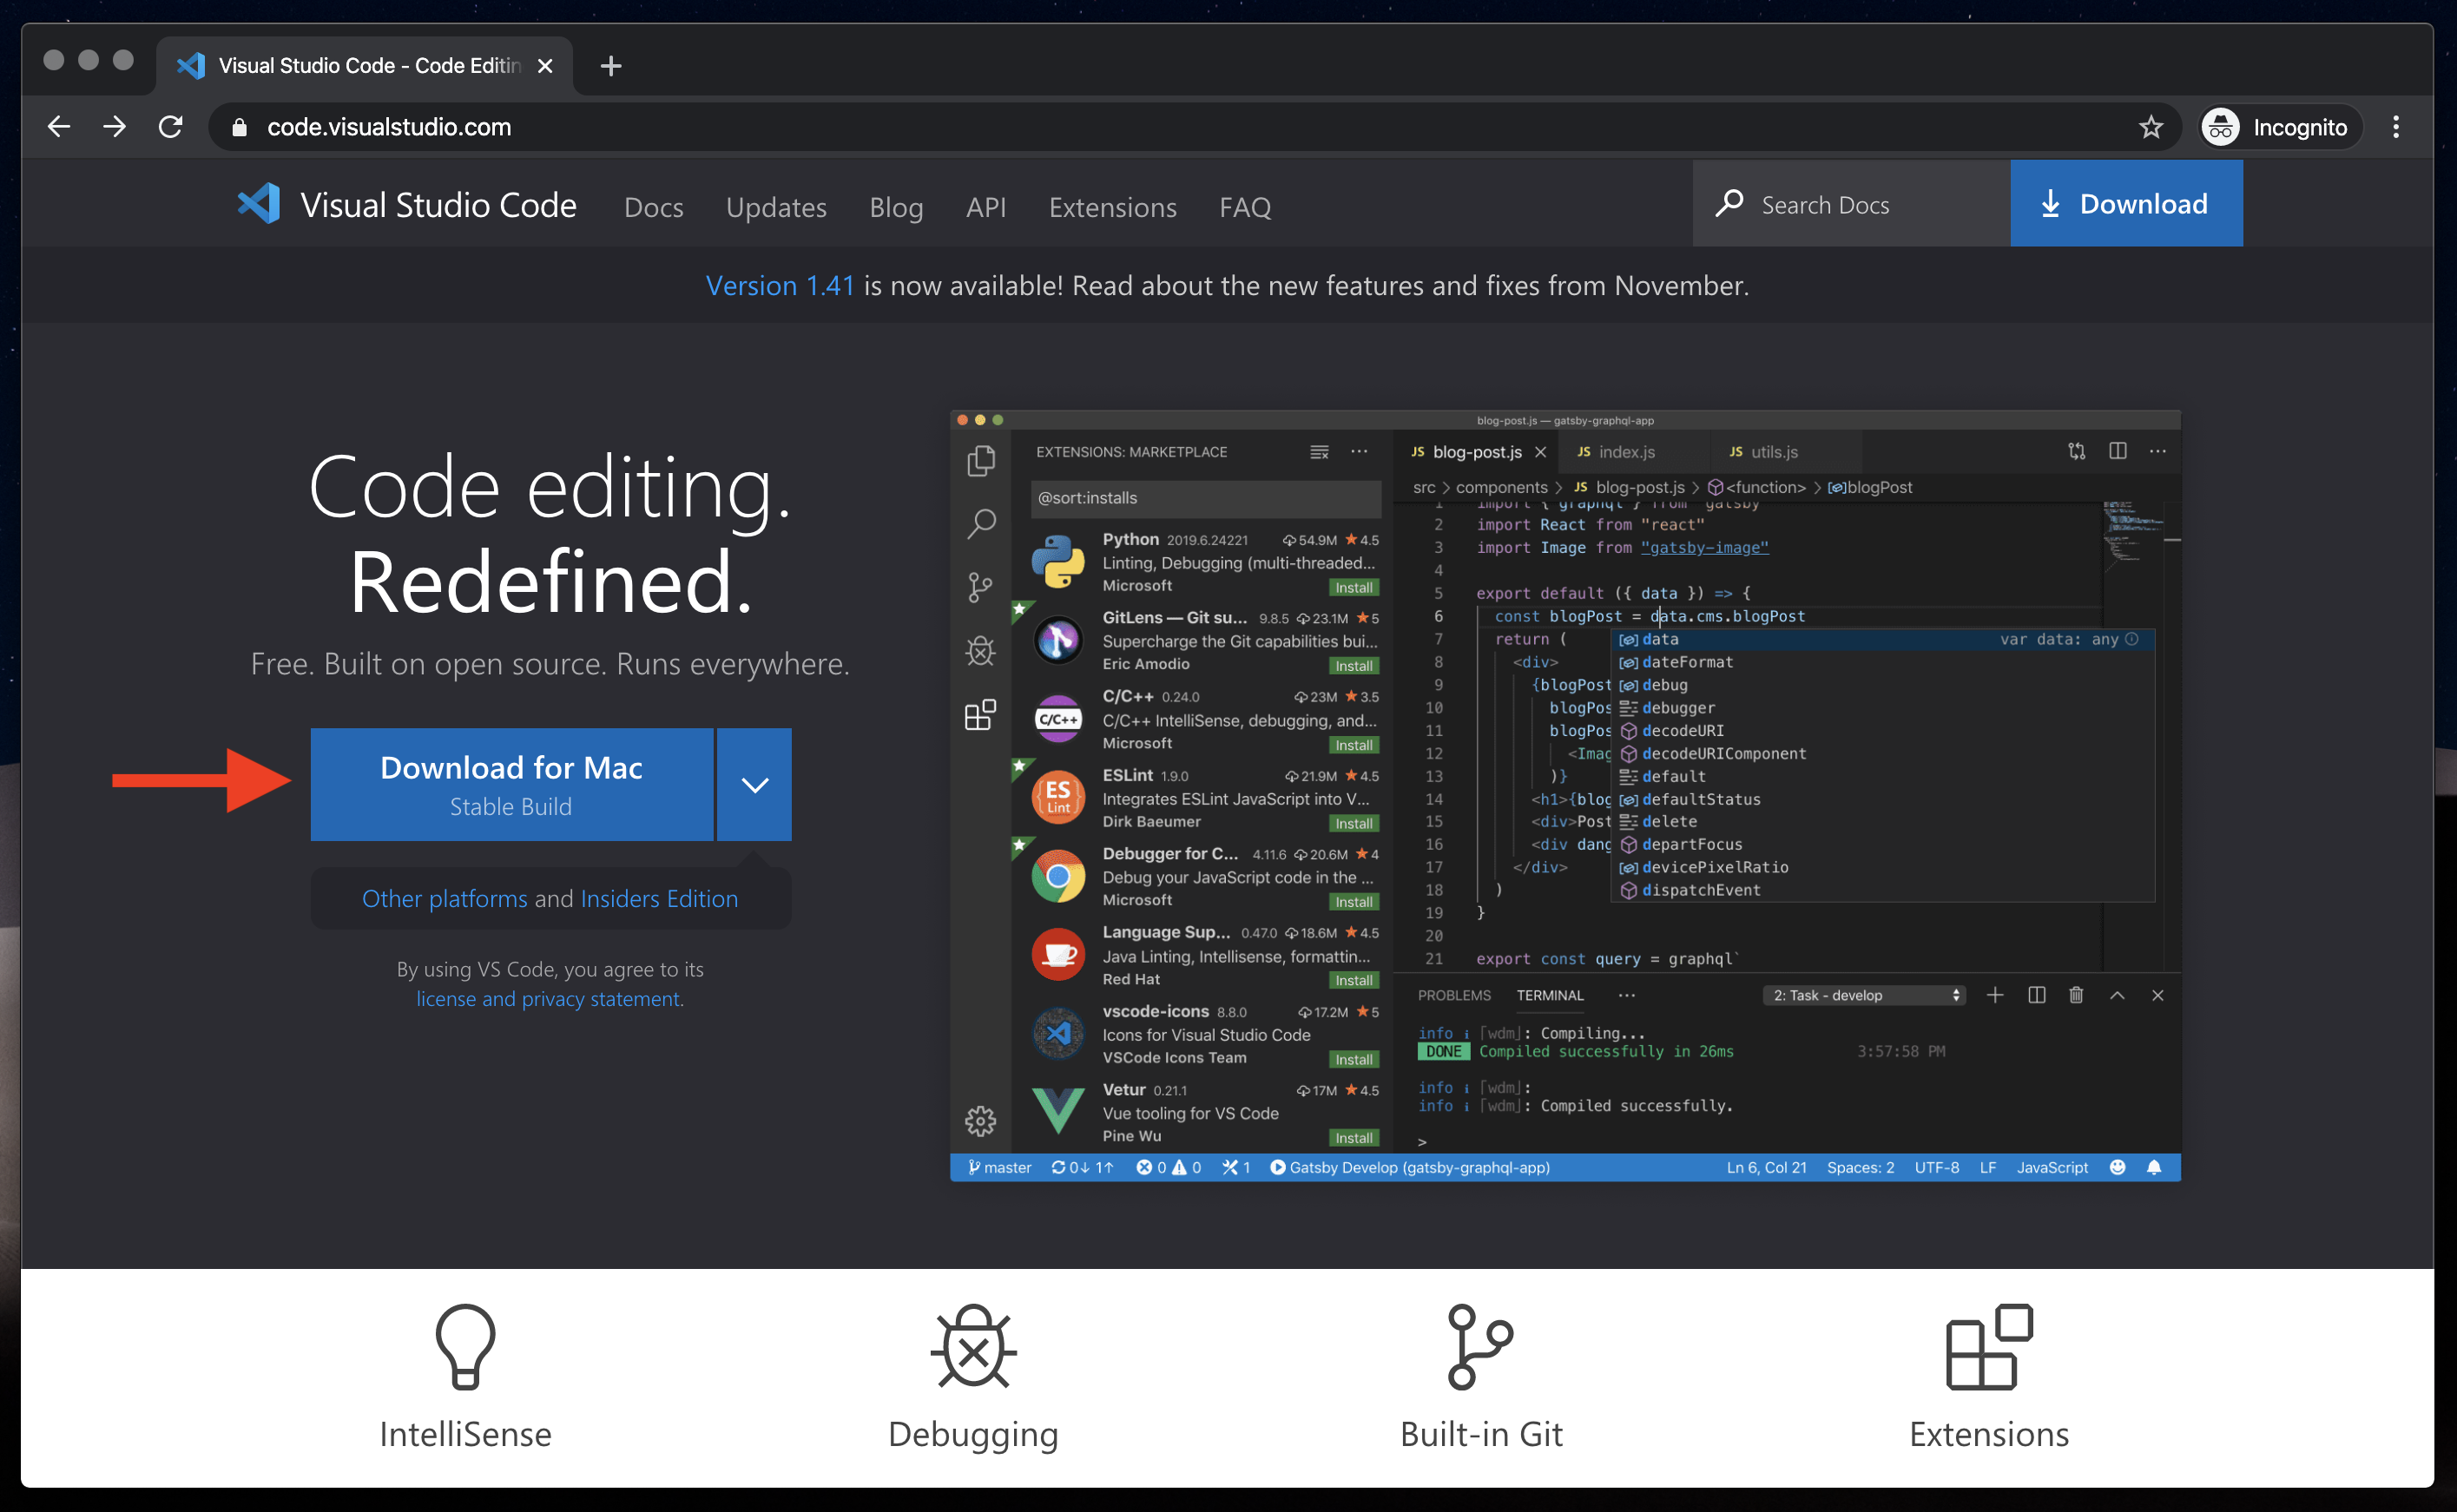Click the PROBLEMS tab in the bottom panel
The width and height of the screenshot is (2457, 1512).
pyautogui.click(x=1459, y=996)
